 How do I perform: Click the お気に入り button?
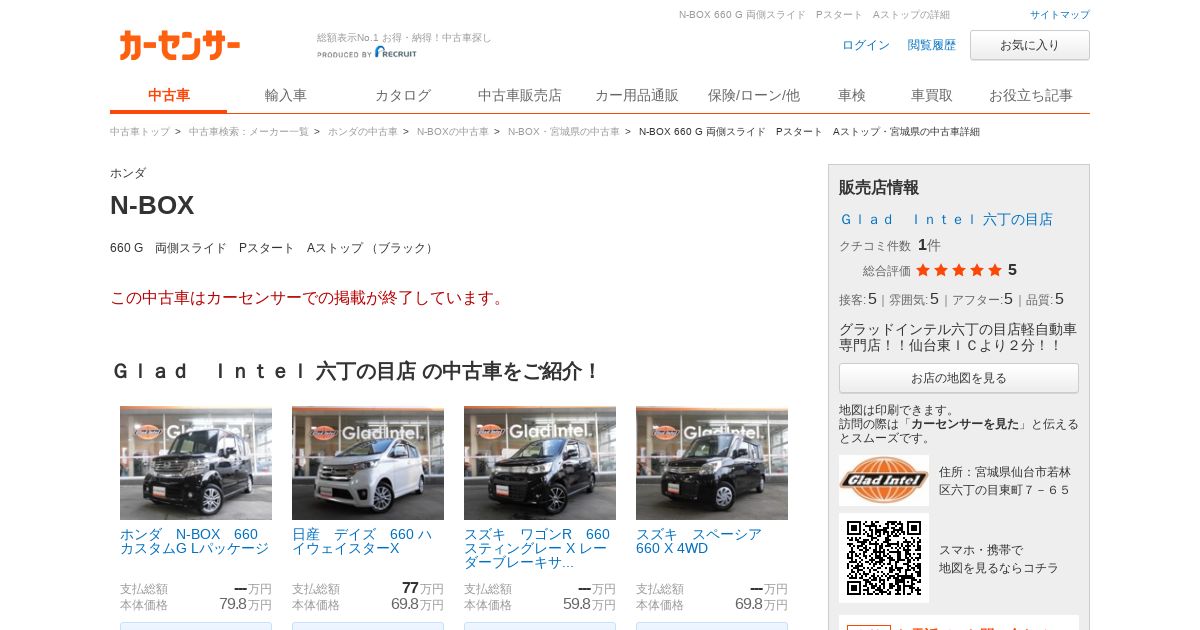pos(1030,45)
